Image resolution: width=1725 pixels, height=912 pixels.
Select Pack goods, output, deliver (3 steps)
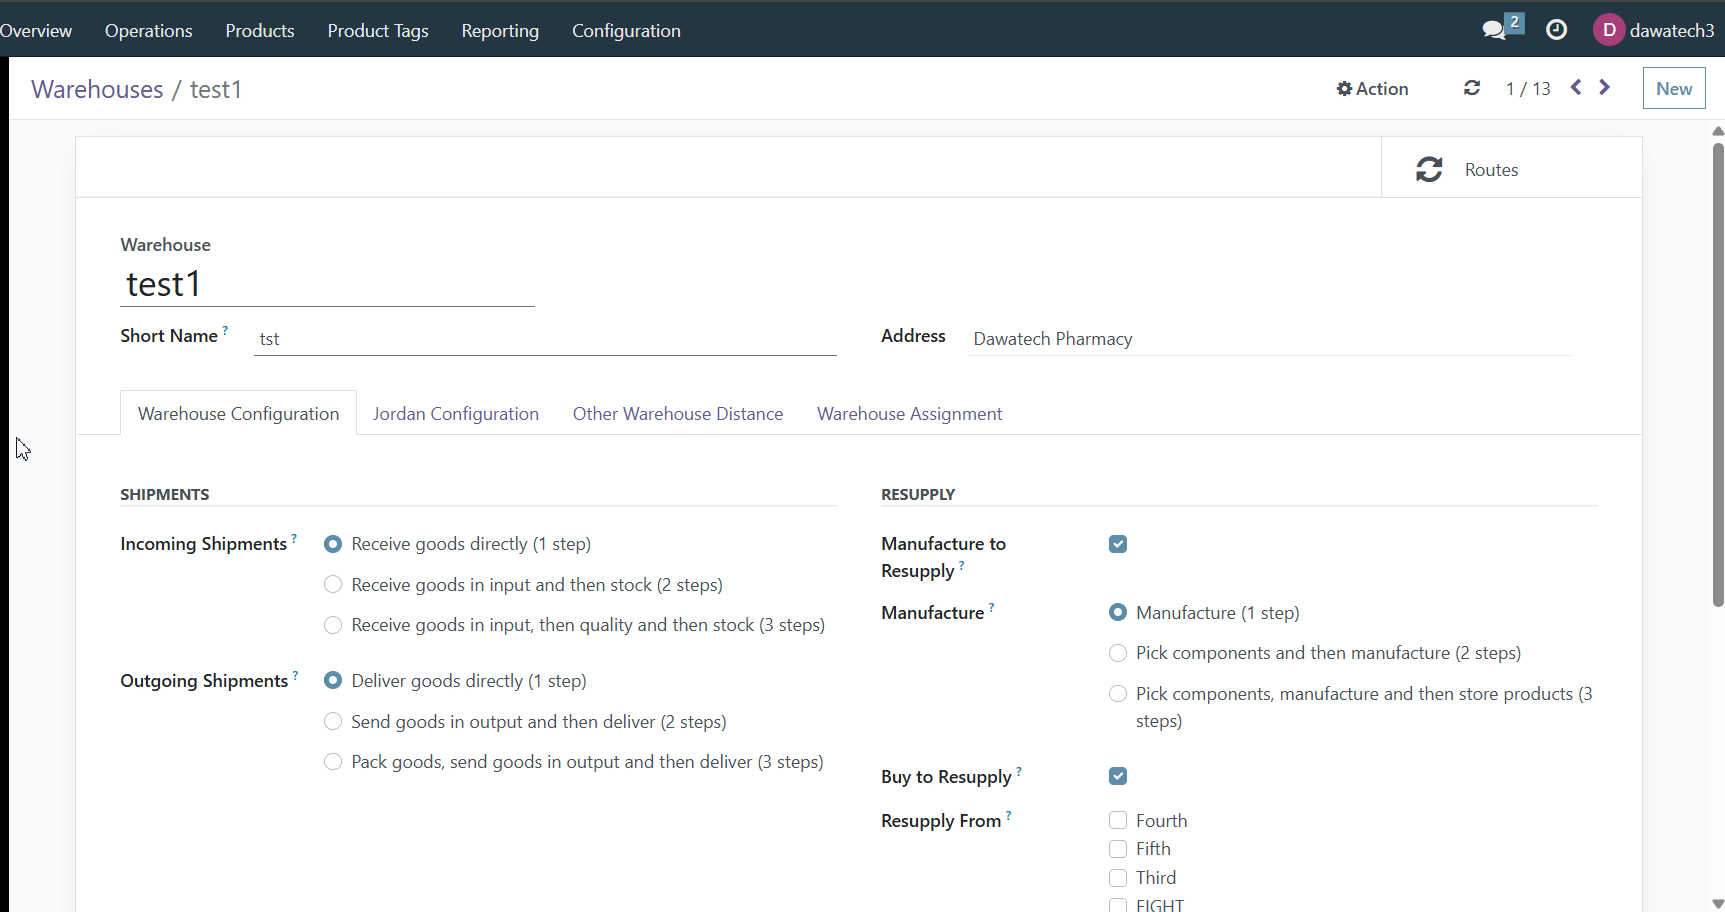(x=333, y=762)
